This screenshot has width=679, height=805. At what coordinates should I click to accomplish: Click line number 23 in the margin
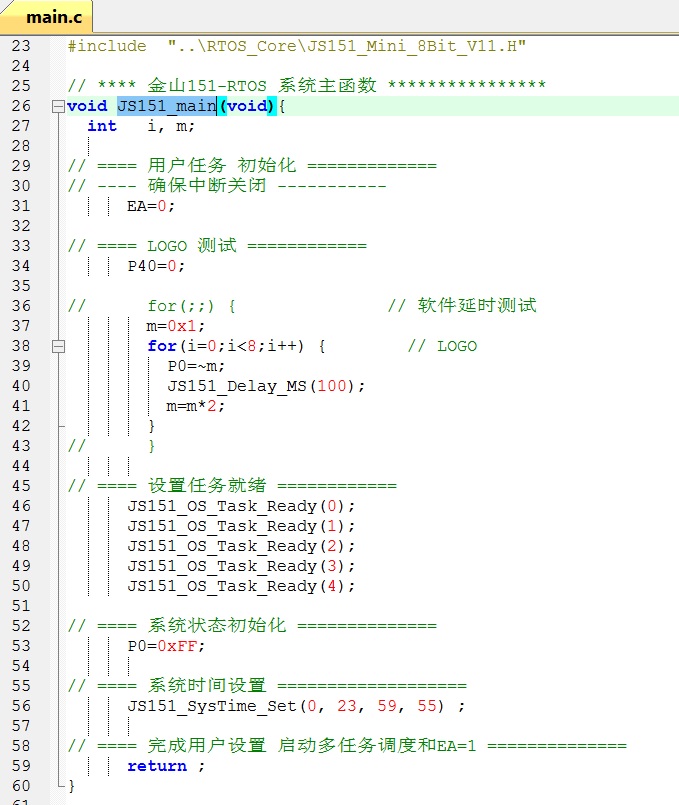click(x=21, y=46)
